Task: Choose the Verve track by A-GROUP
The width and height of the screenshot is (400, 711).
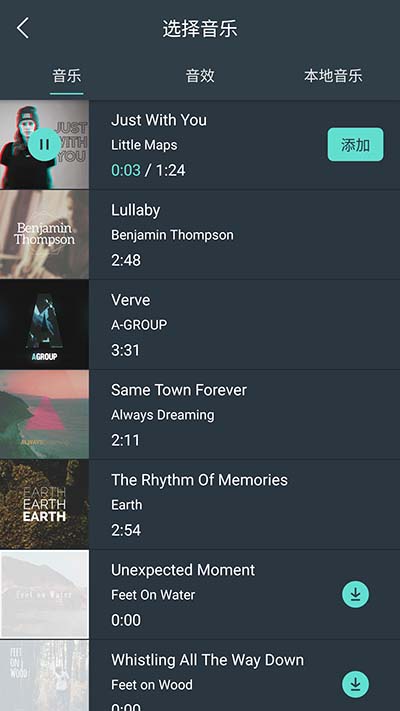Action: pyautogui.click(x=244, y=324)
